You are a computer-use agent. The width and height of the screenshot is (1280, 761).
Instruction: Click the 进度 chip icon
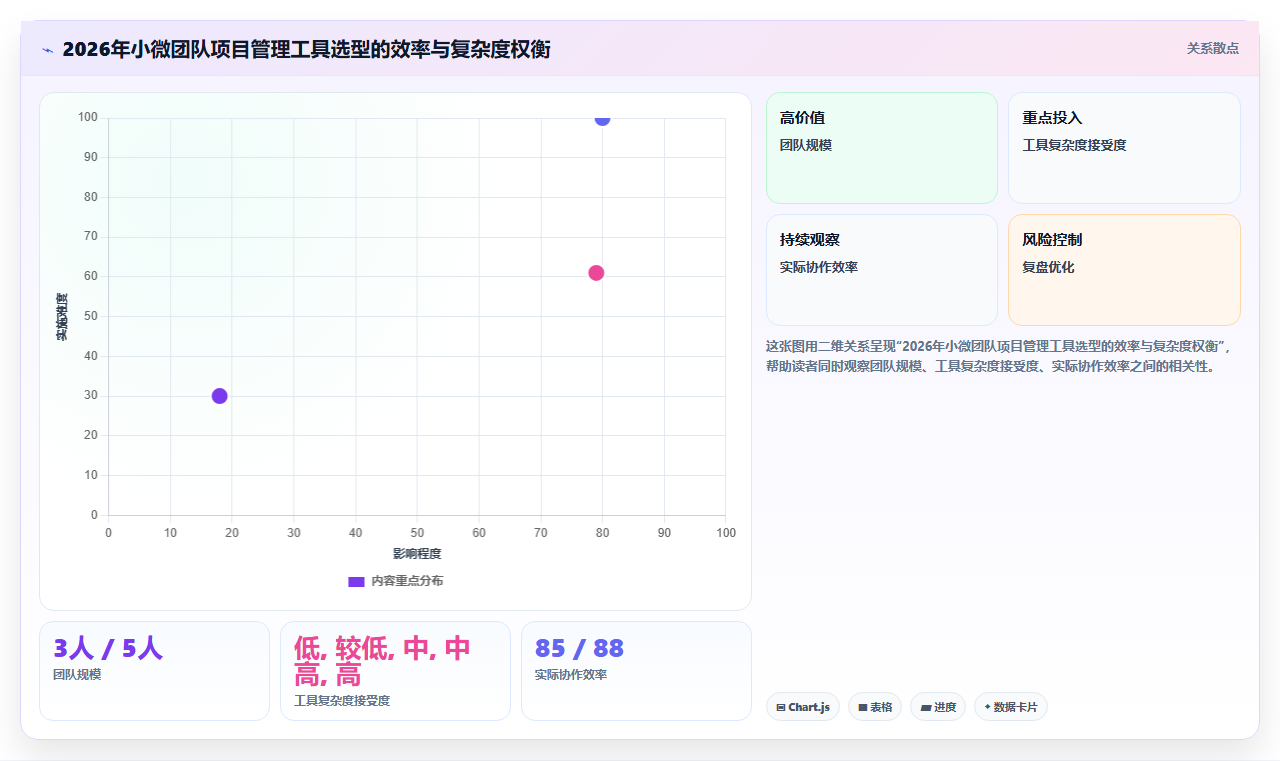925,707
